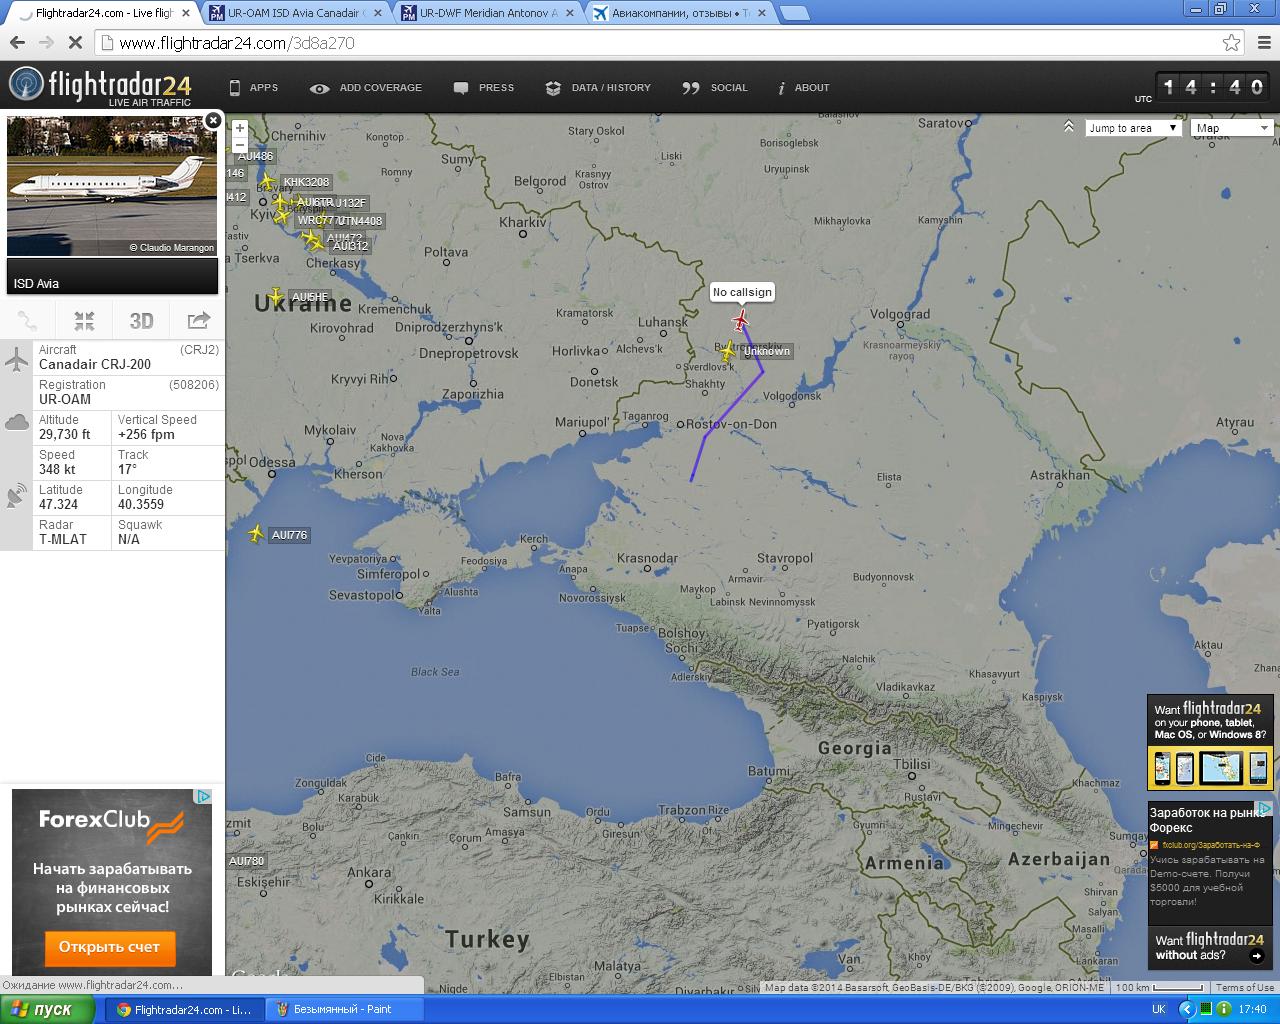Zoom out on the map
This screenshot has width=1280, height=1024.
239,145
